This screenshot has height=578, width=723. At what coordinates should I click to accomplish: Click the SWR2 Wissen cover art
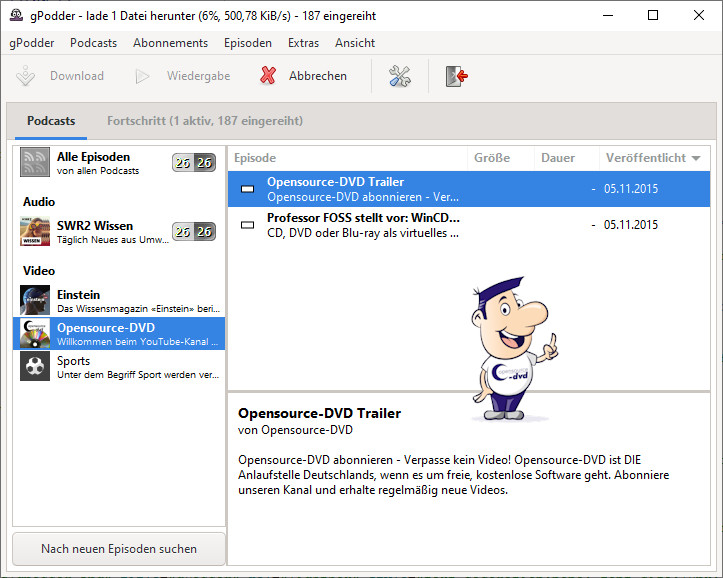[x=35, y=231]
